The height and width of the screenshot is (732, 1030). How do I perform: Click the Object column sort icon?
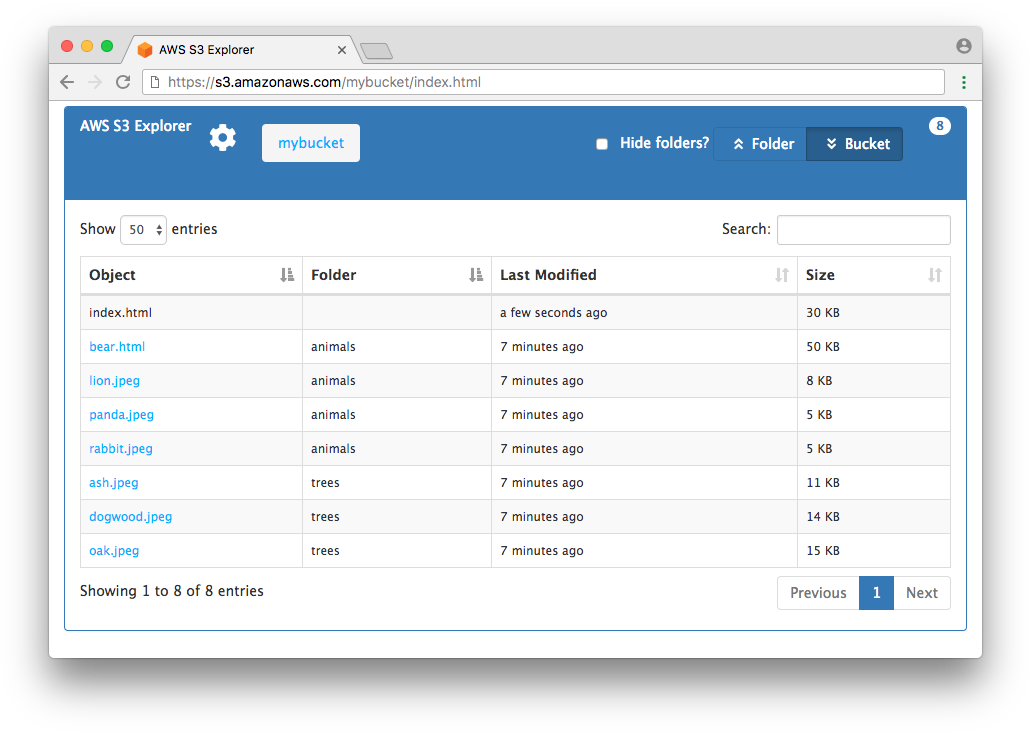coord(287,275)
